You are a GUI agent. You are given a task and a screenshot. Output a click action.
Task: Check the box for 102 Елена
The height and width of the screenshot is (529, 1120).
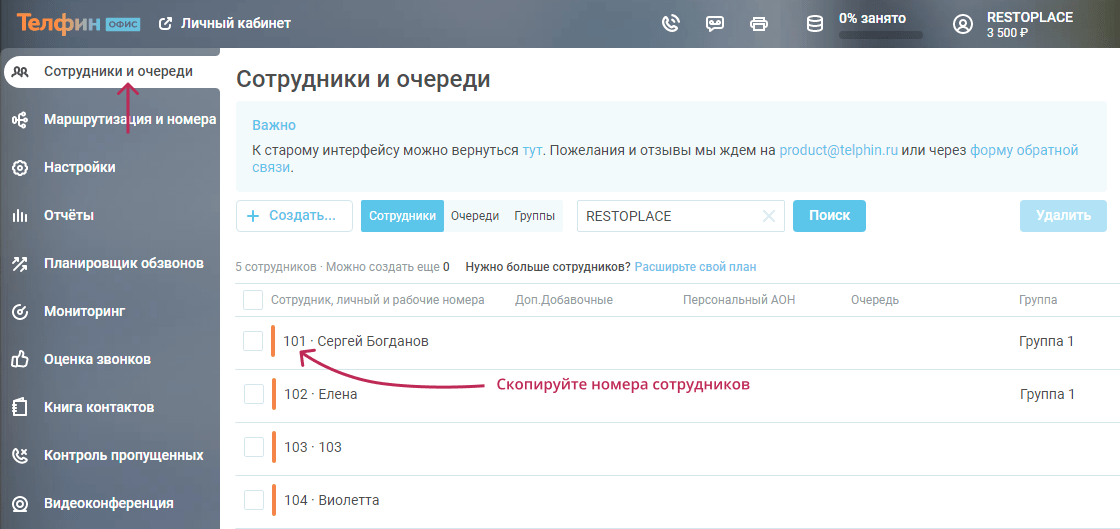(x=254, y=394)
